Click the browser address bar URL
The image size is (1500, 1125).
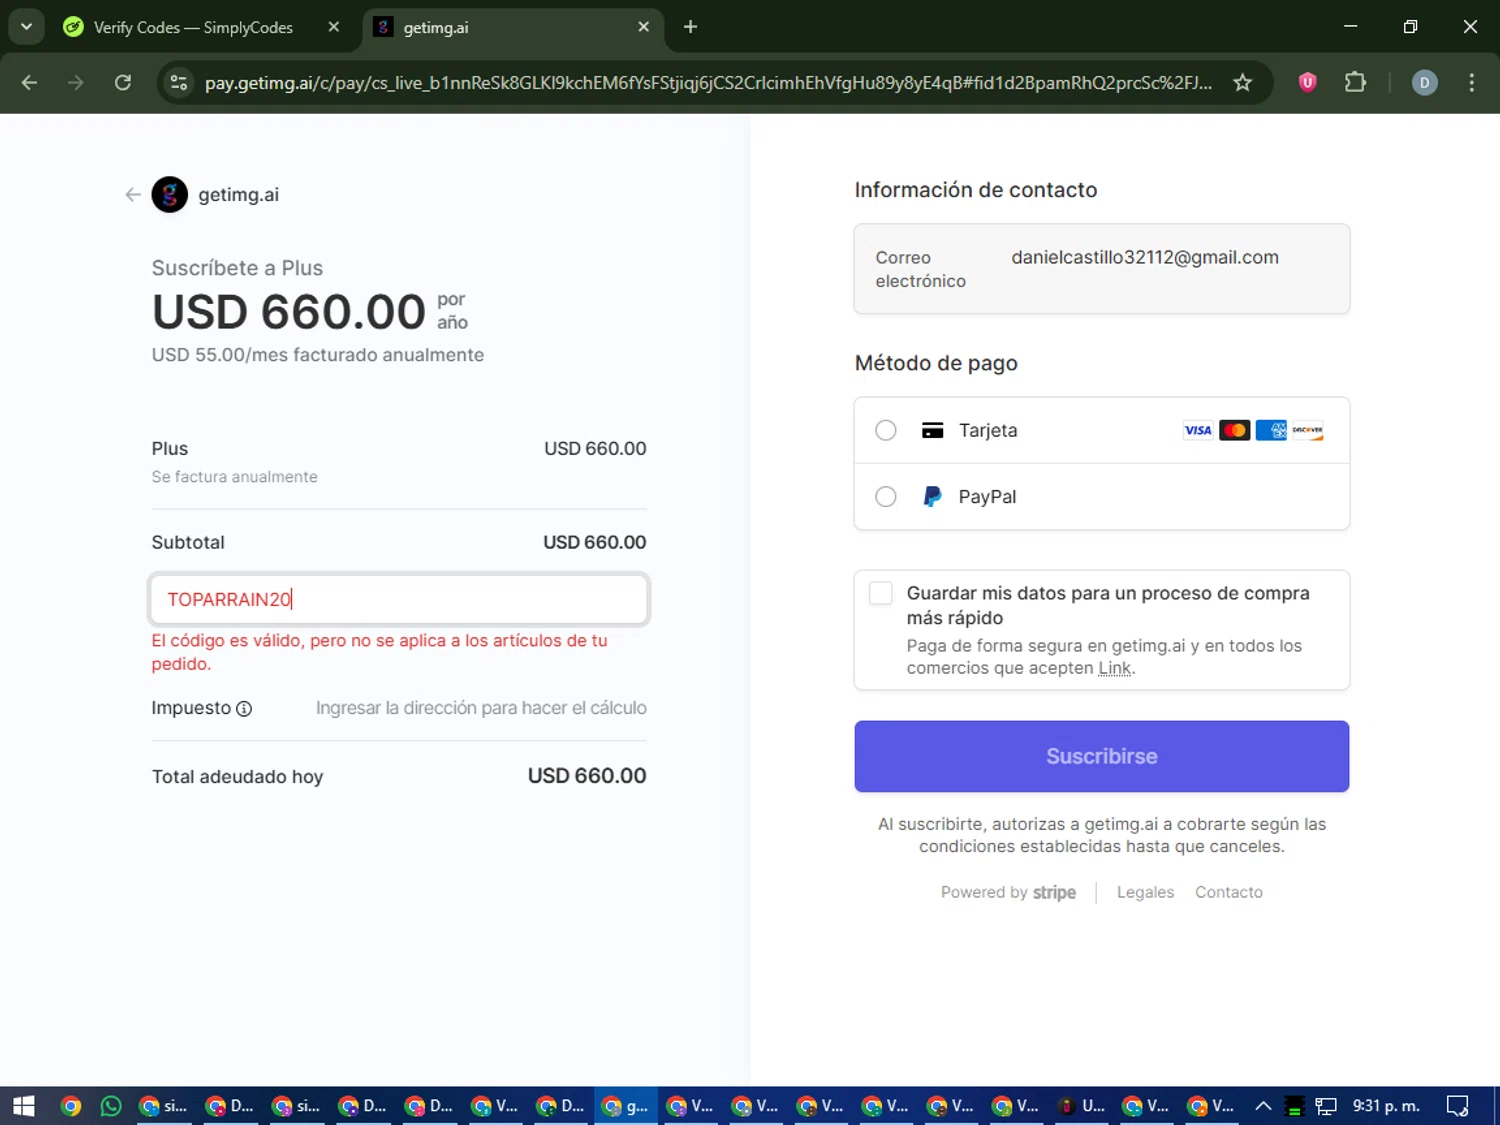[x=708, y=83]
